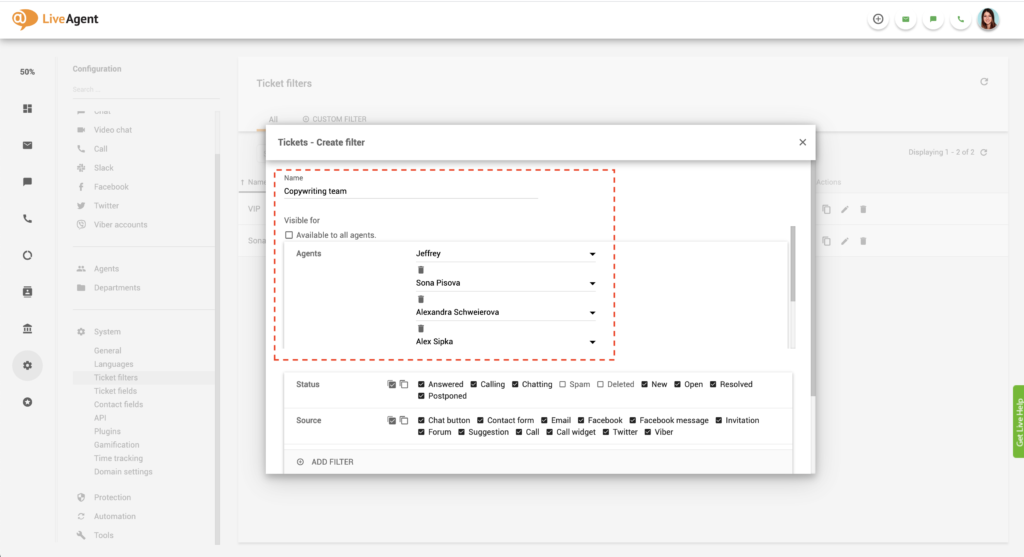Delete the Jeffrey agent with trash icon
The width and height of the screenshot is (1024, 557).
tap(421, 270)
